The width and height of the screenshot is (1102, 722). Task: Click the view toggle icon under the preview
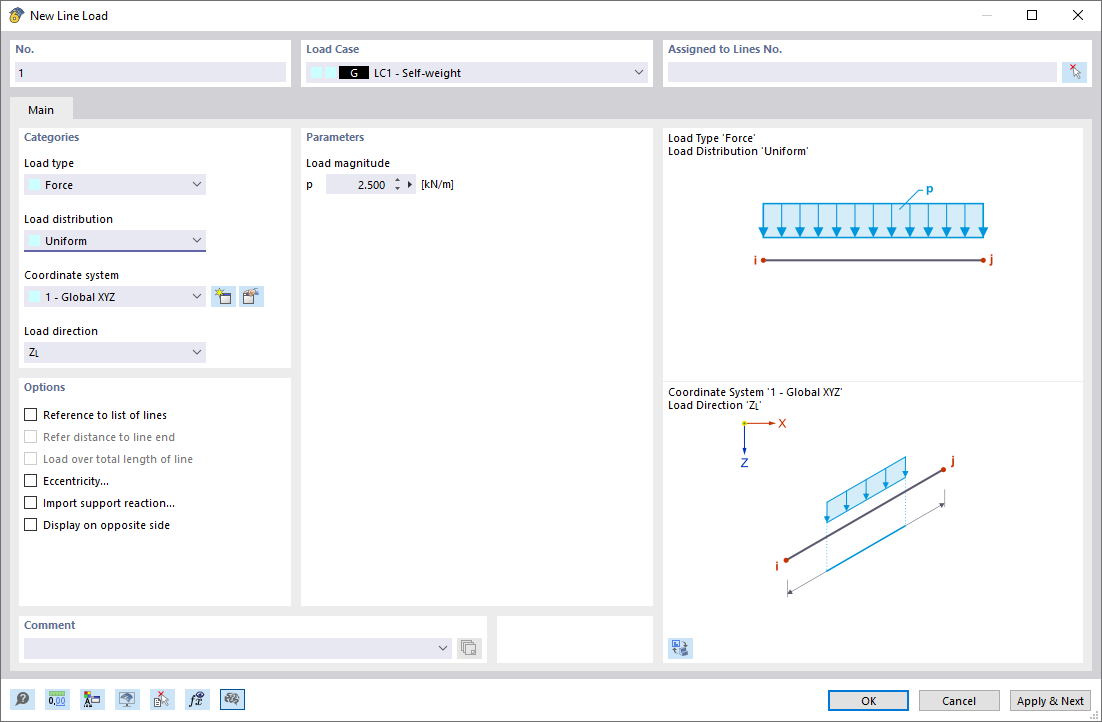click(x=680, y=648)
